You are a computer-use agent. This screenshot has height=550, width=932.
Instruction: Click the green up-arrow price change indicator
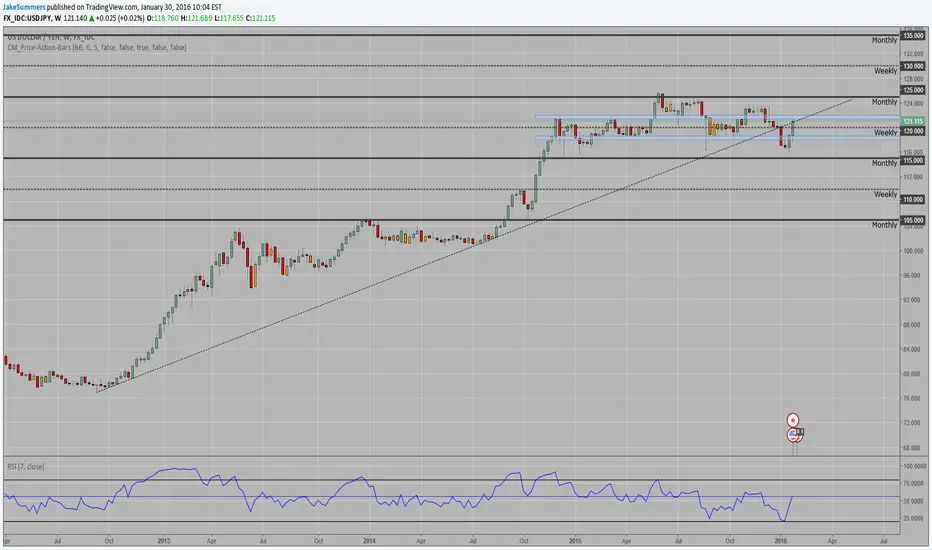click(92, 18)
